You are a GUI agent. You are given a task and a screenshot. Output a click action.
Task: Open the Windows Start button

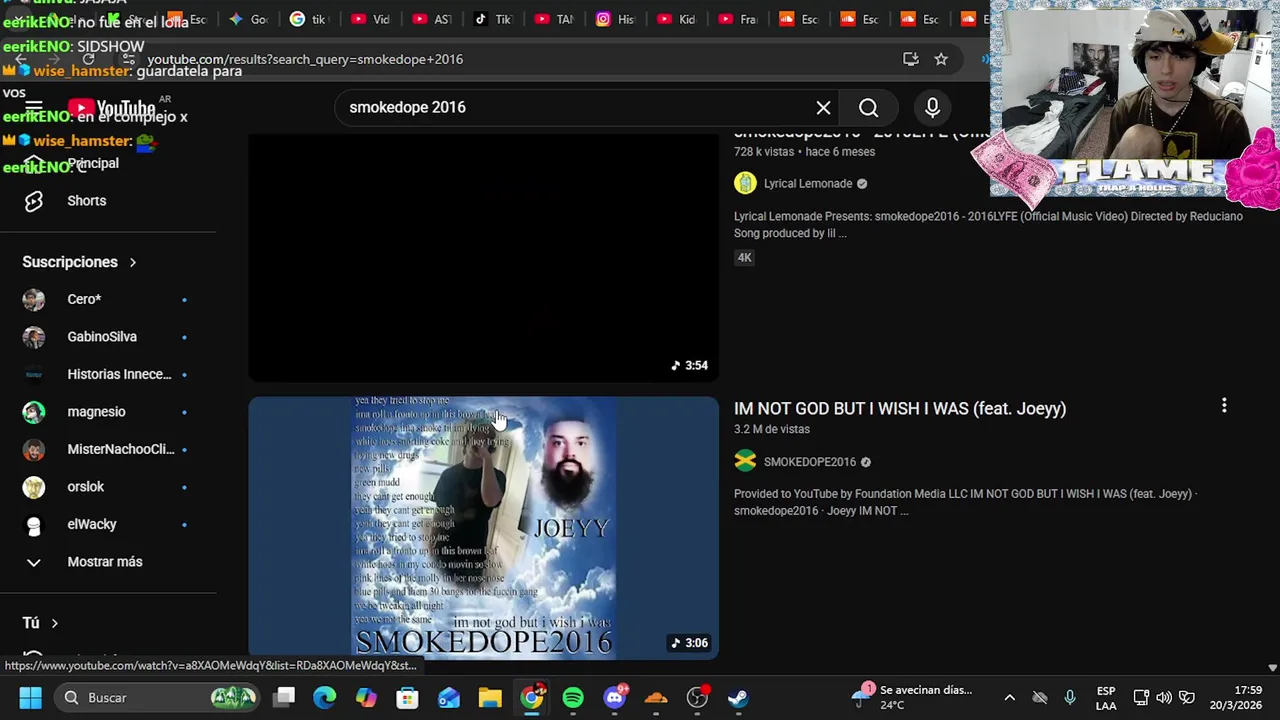[30, 697]
